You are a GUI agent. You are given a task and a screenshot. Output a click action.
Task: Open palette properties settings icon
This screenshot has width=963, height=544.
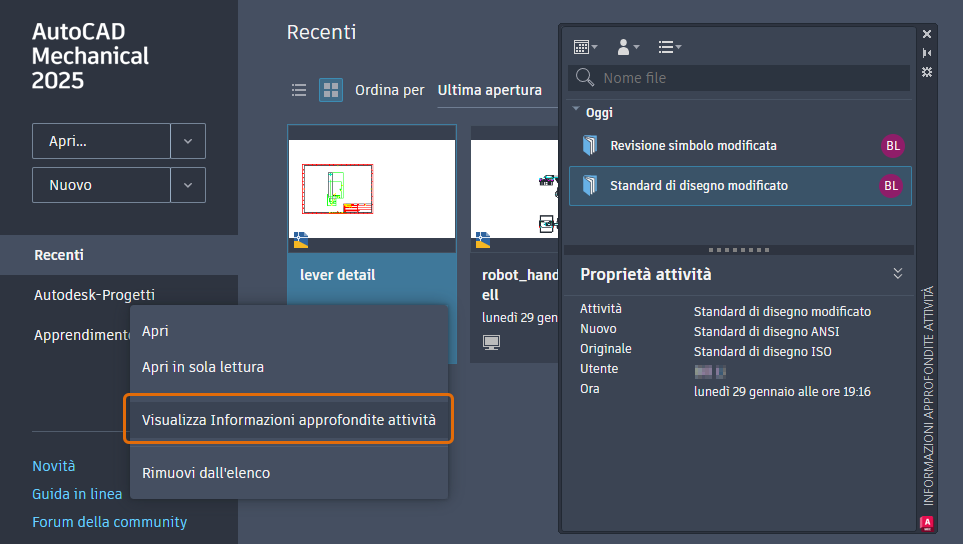927,72
